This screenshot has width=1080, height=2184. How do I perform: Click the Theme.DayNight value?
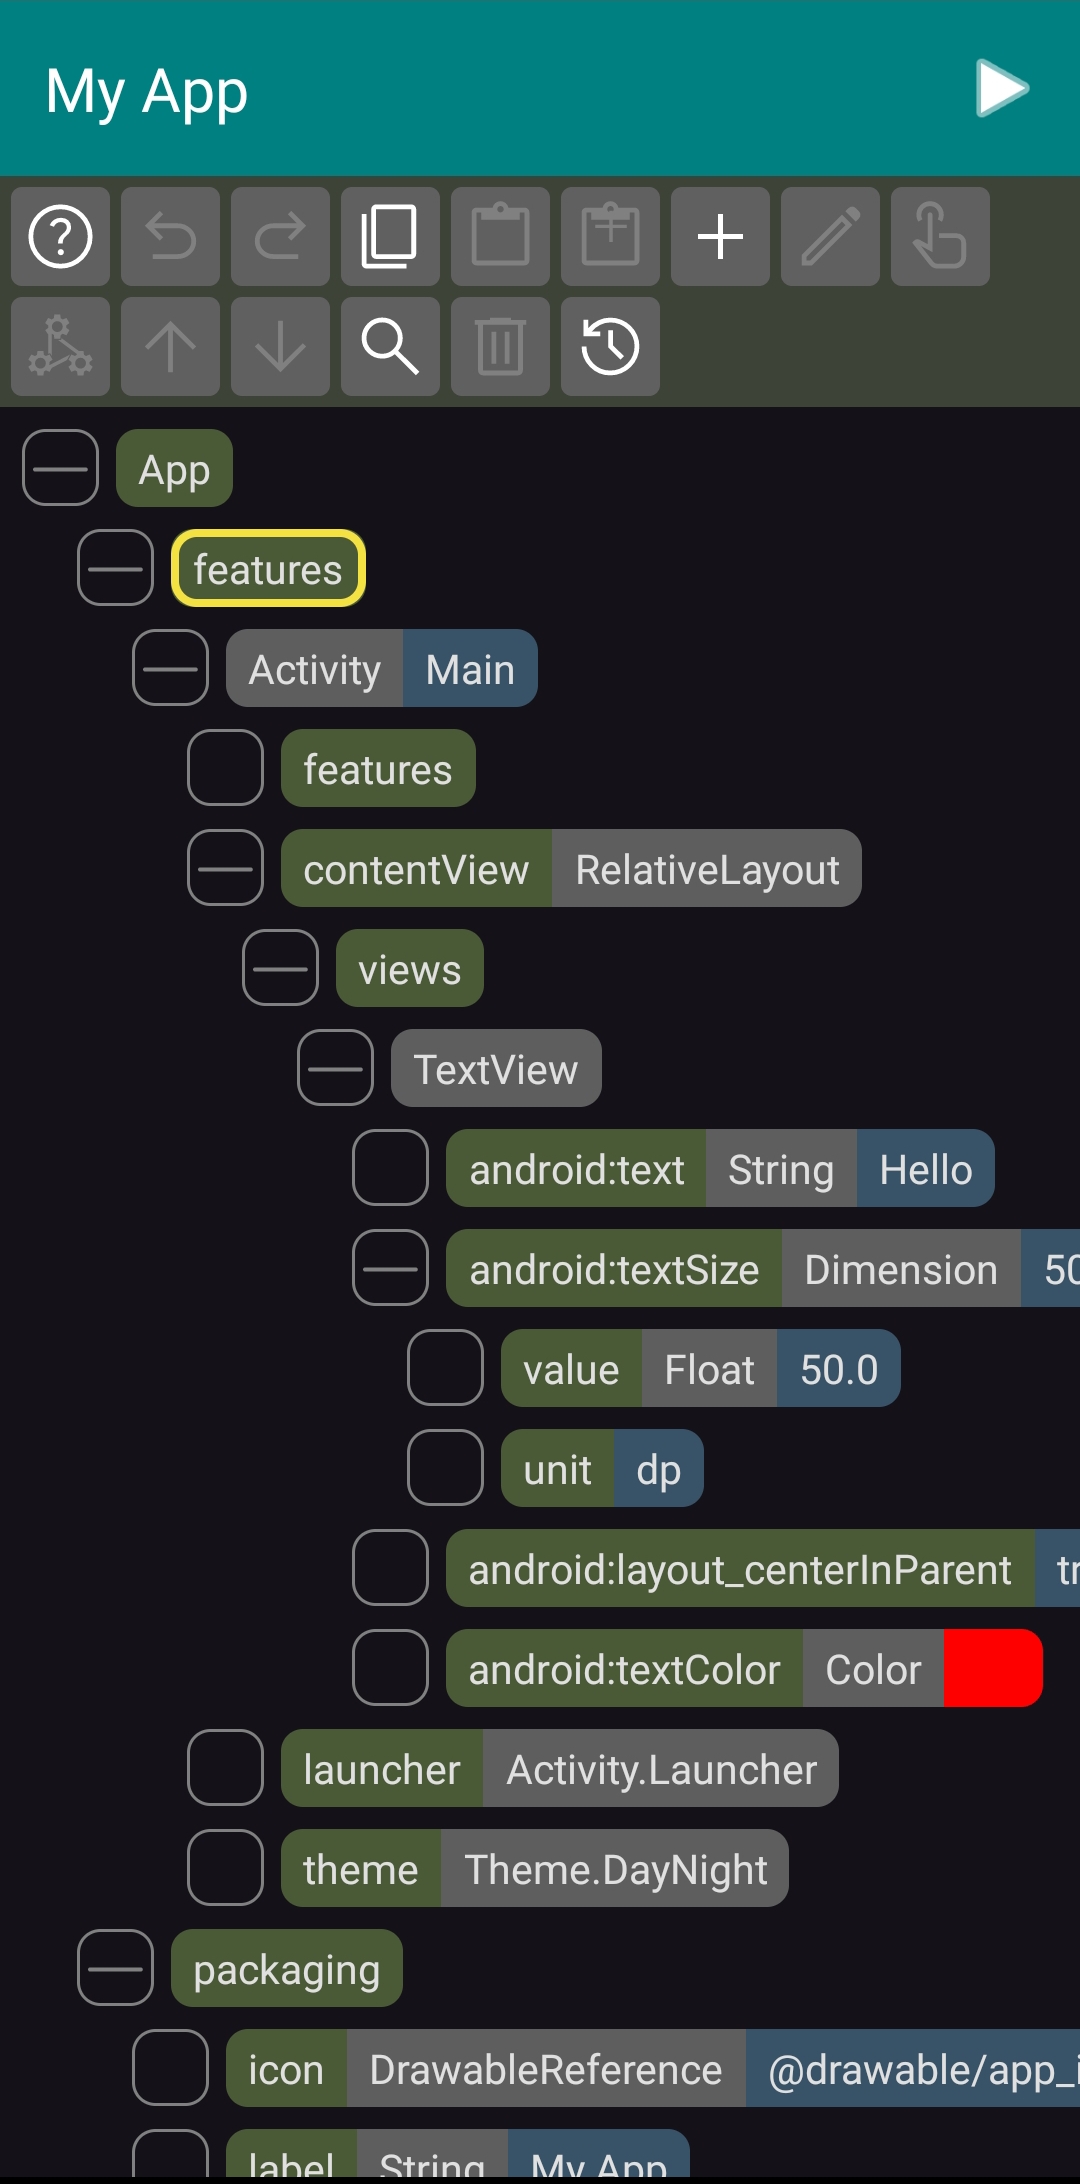click(615, 1868)
